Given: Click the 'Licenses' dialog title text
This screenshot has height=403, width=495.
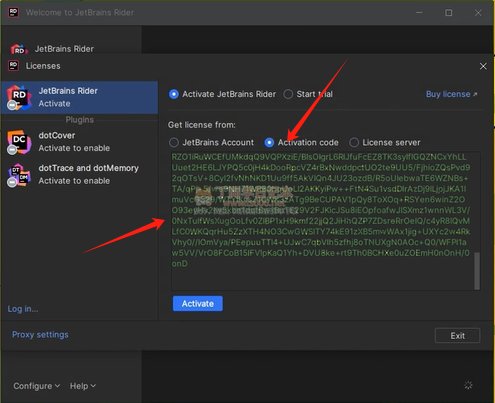Looking at the screenshot, I should tap(43, 66).
